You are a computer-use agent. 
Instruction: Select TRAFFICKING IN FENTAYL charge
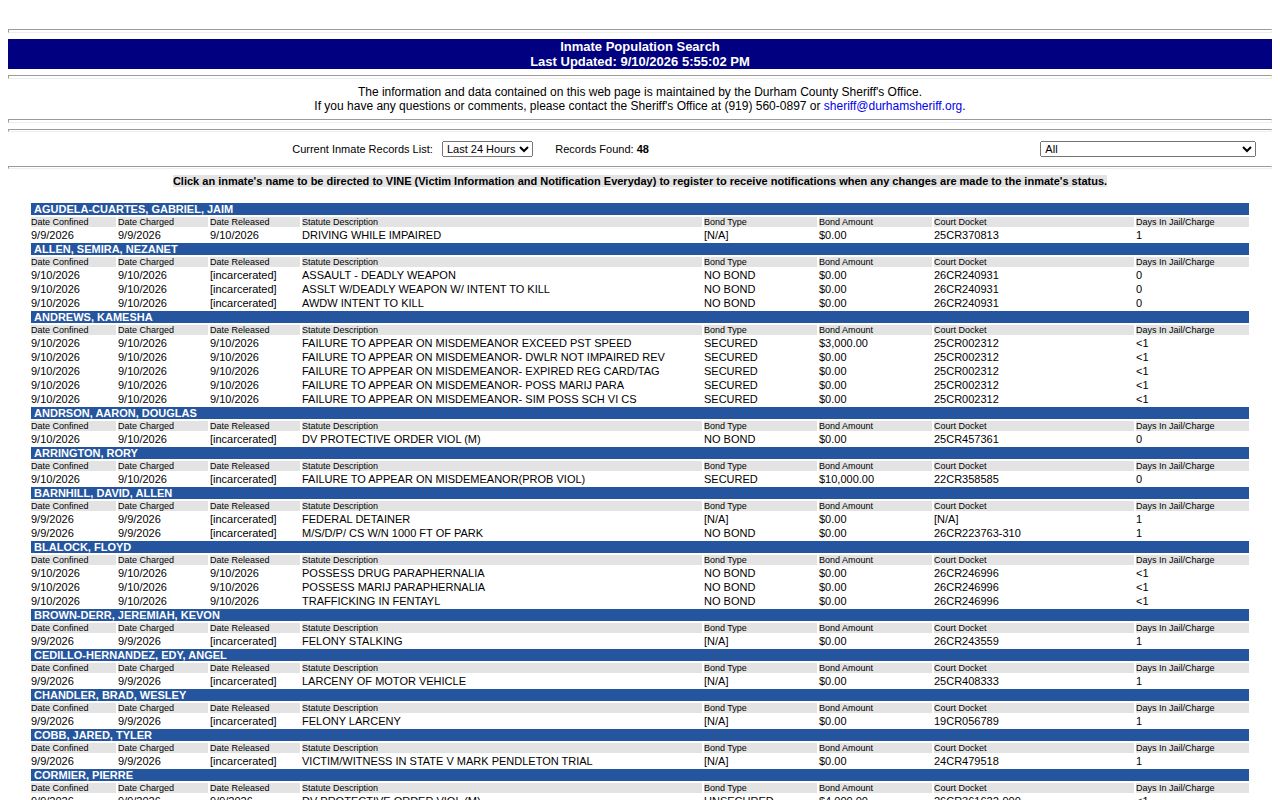pos(371,601)
